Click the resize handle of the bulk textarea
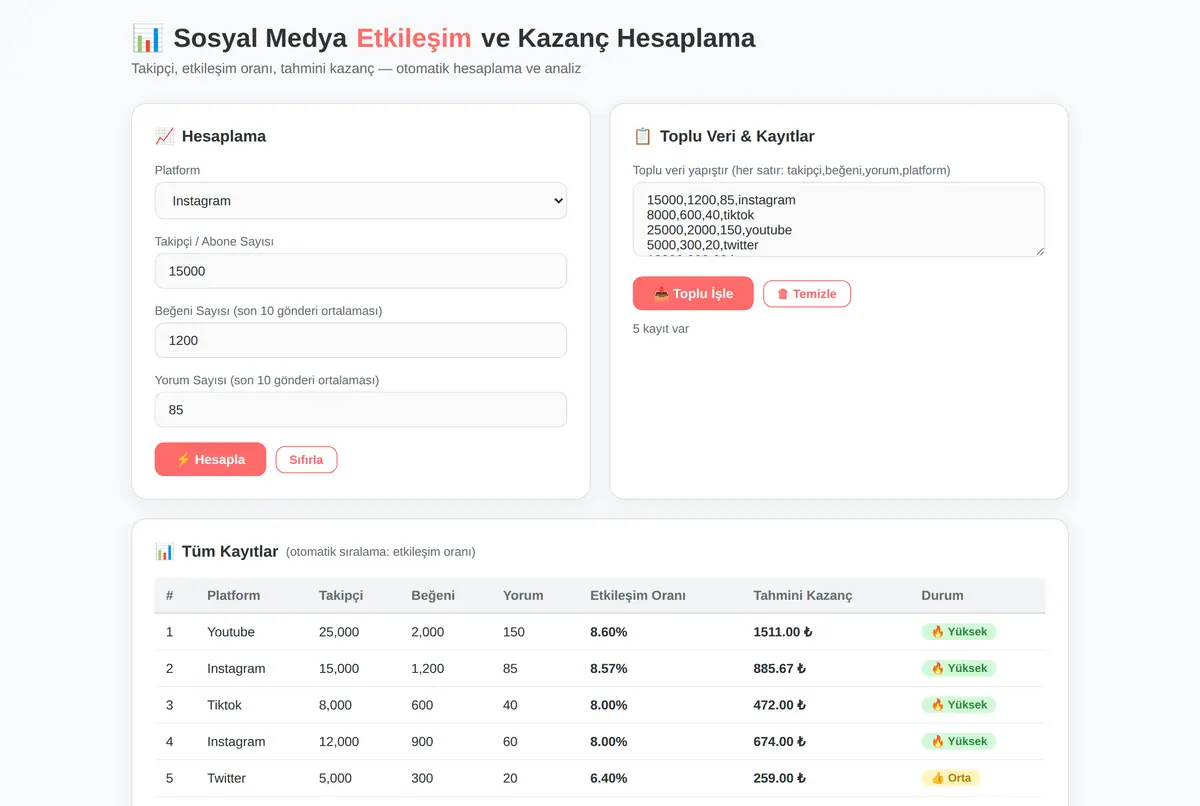 (x=1039, y=251)
